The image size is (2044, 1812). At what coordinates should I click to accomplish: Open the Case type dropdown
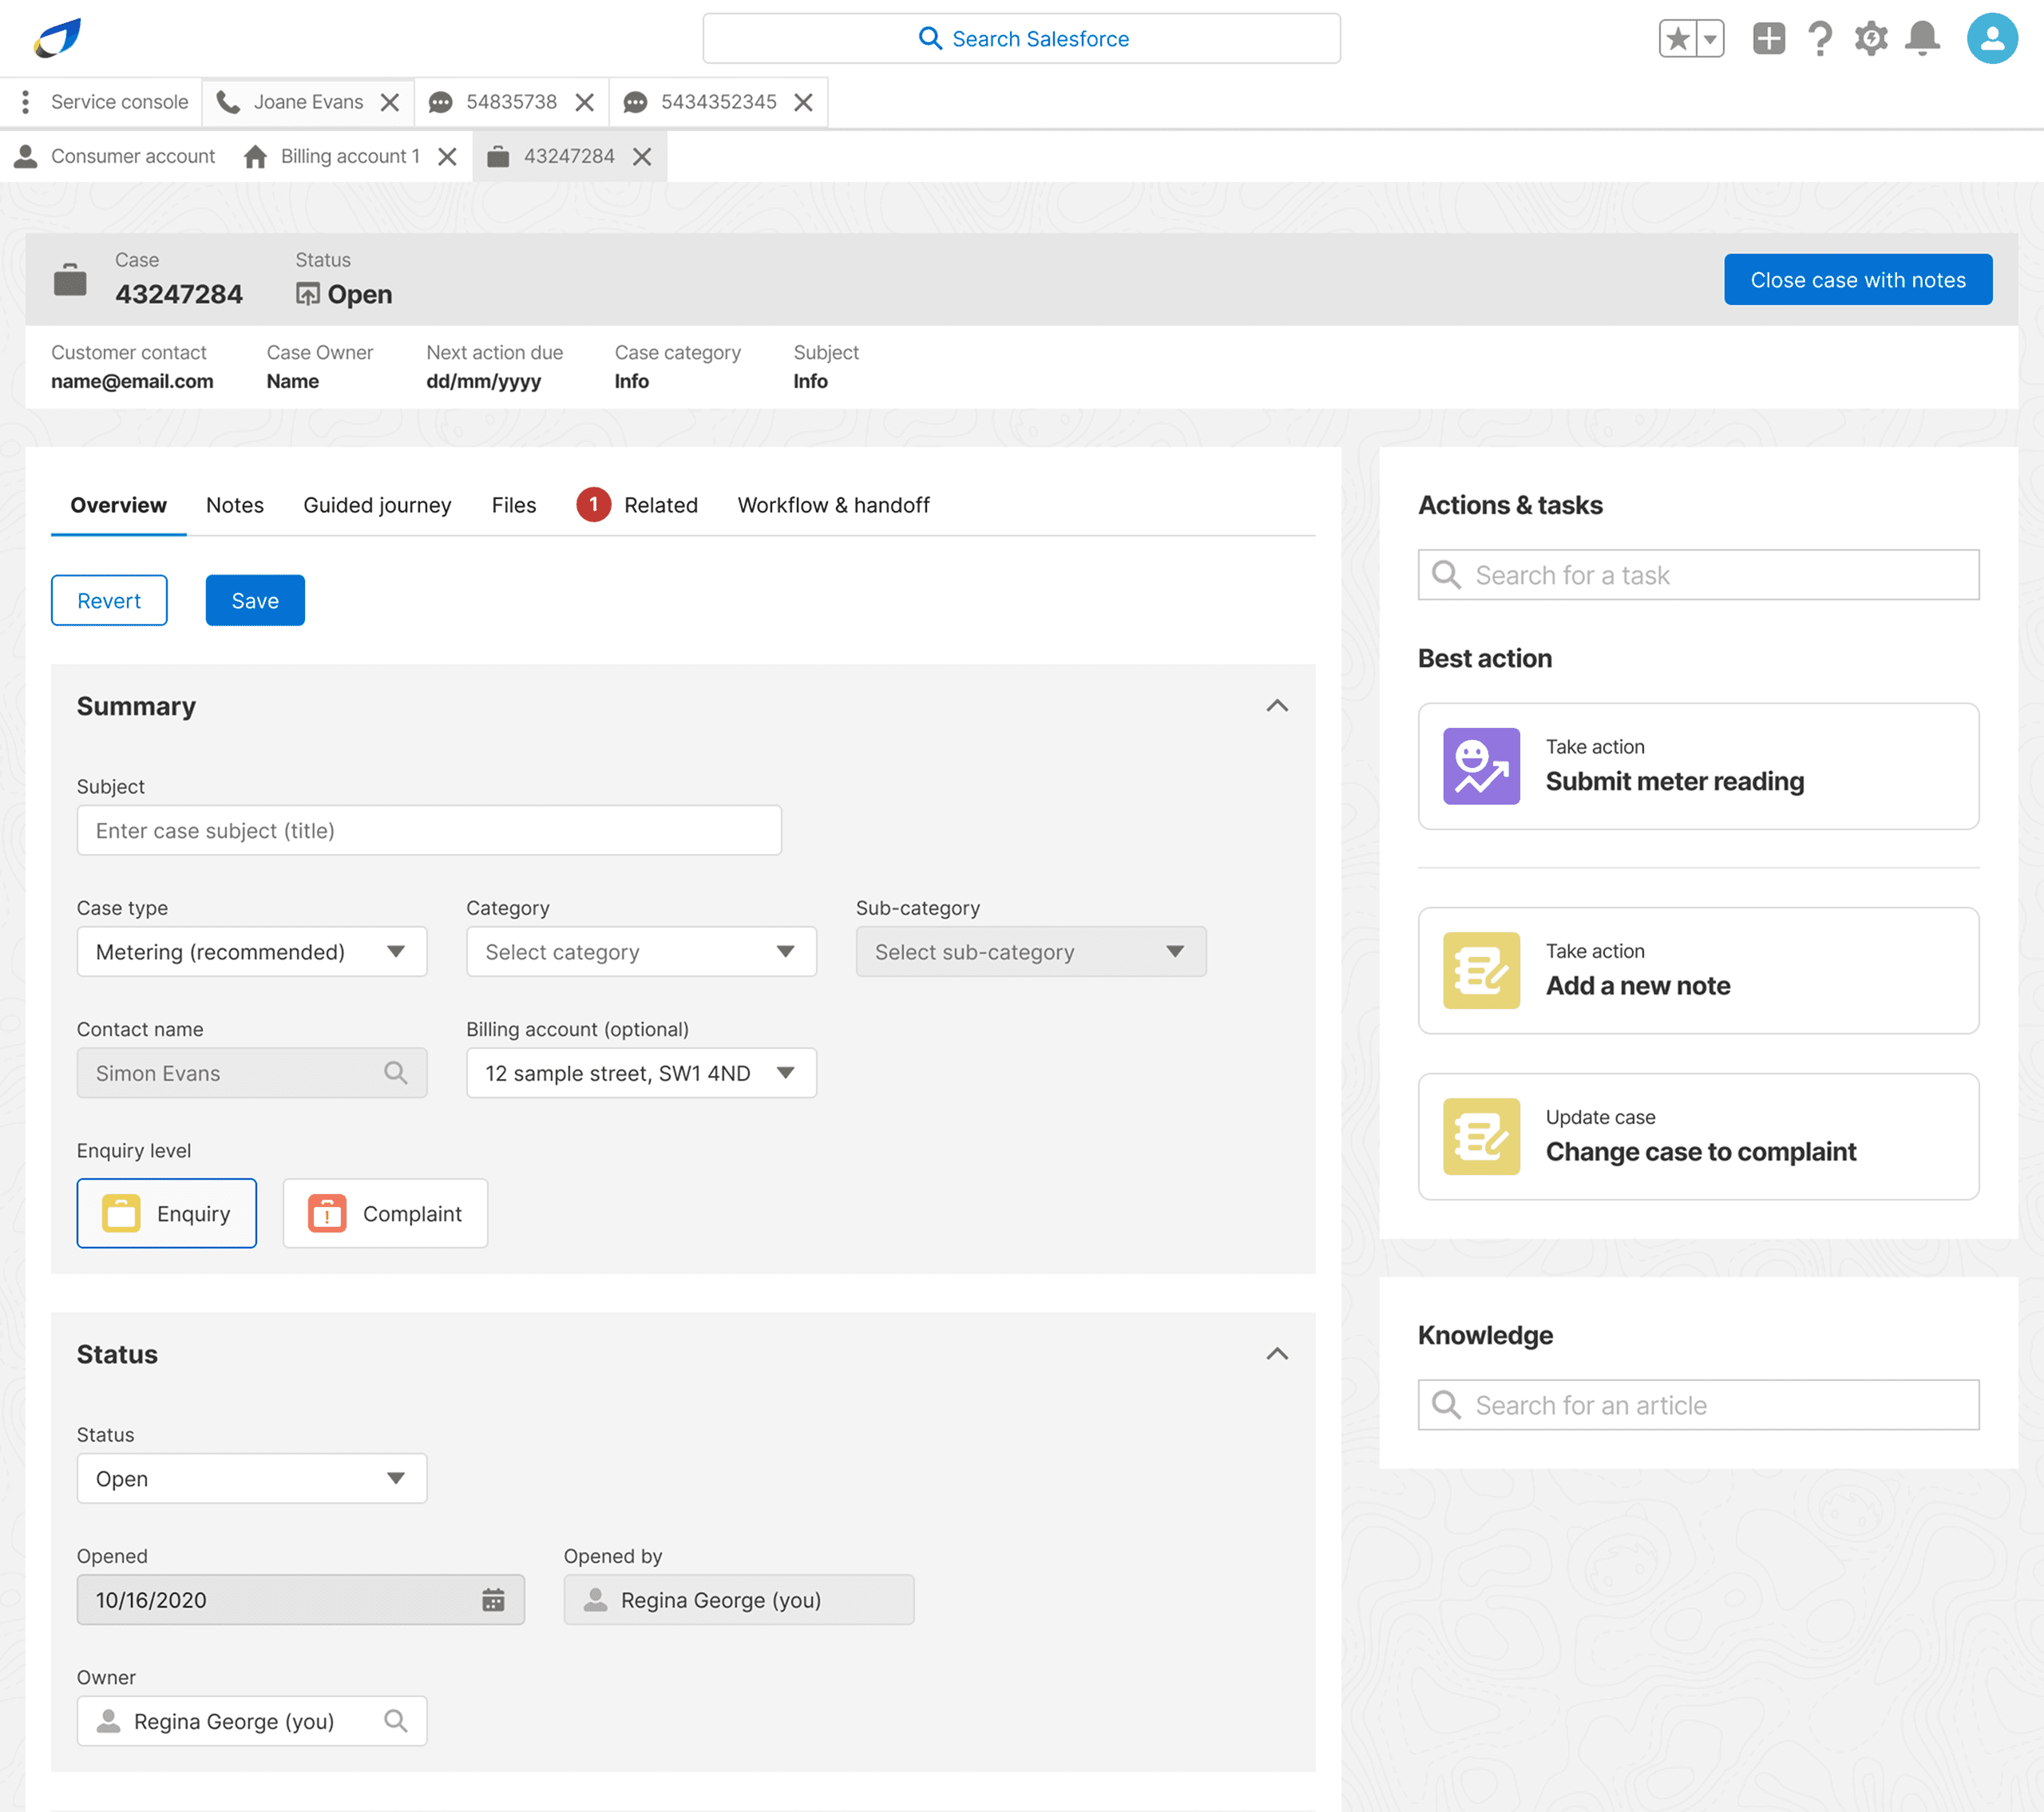[252, 951]
